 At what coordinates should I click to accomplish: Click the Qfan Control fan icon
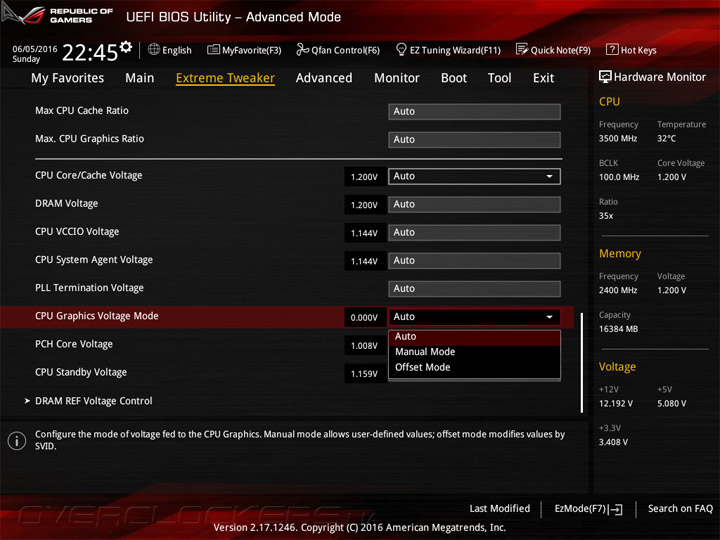(303, 49)
